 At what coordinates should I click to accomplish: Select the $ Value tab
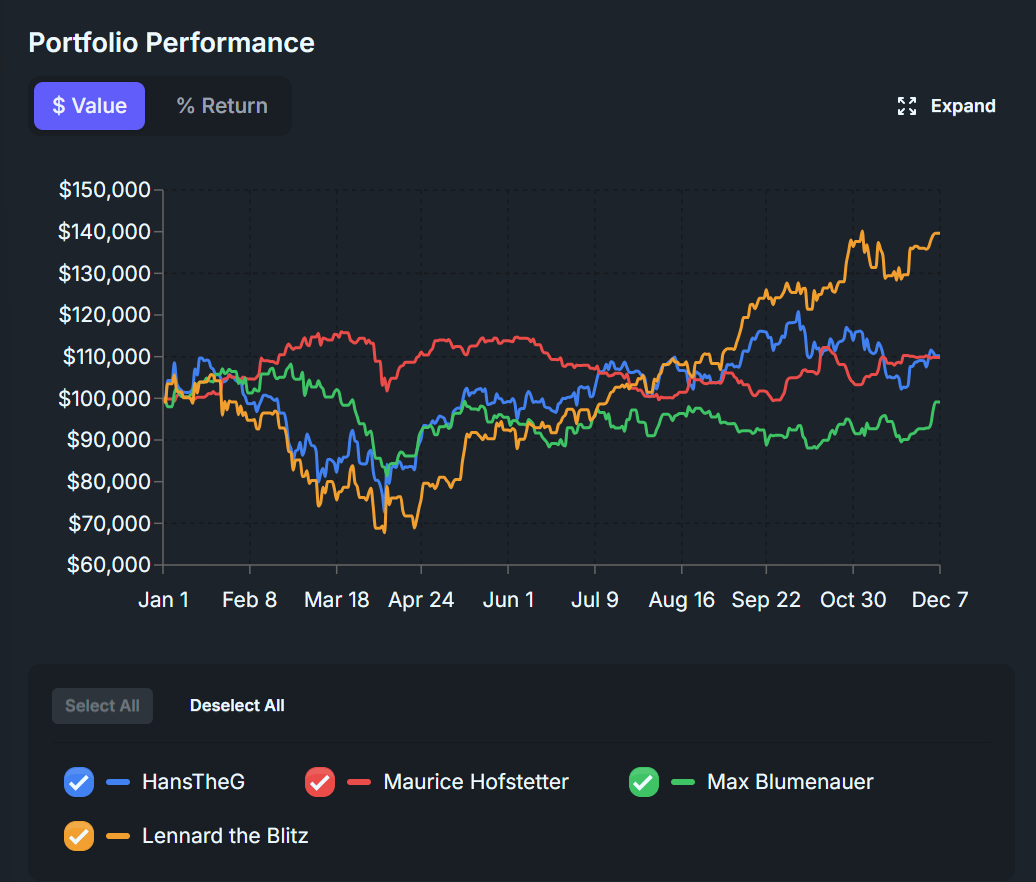(x=89, y=105)
